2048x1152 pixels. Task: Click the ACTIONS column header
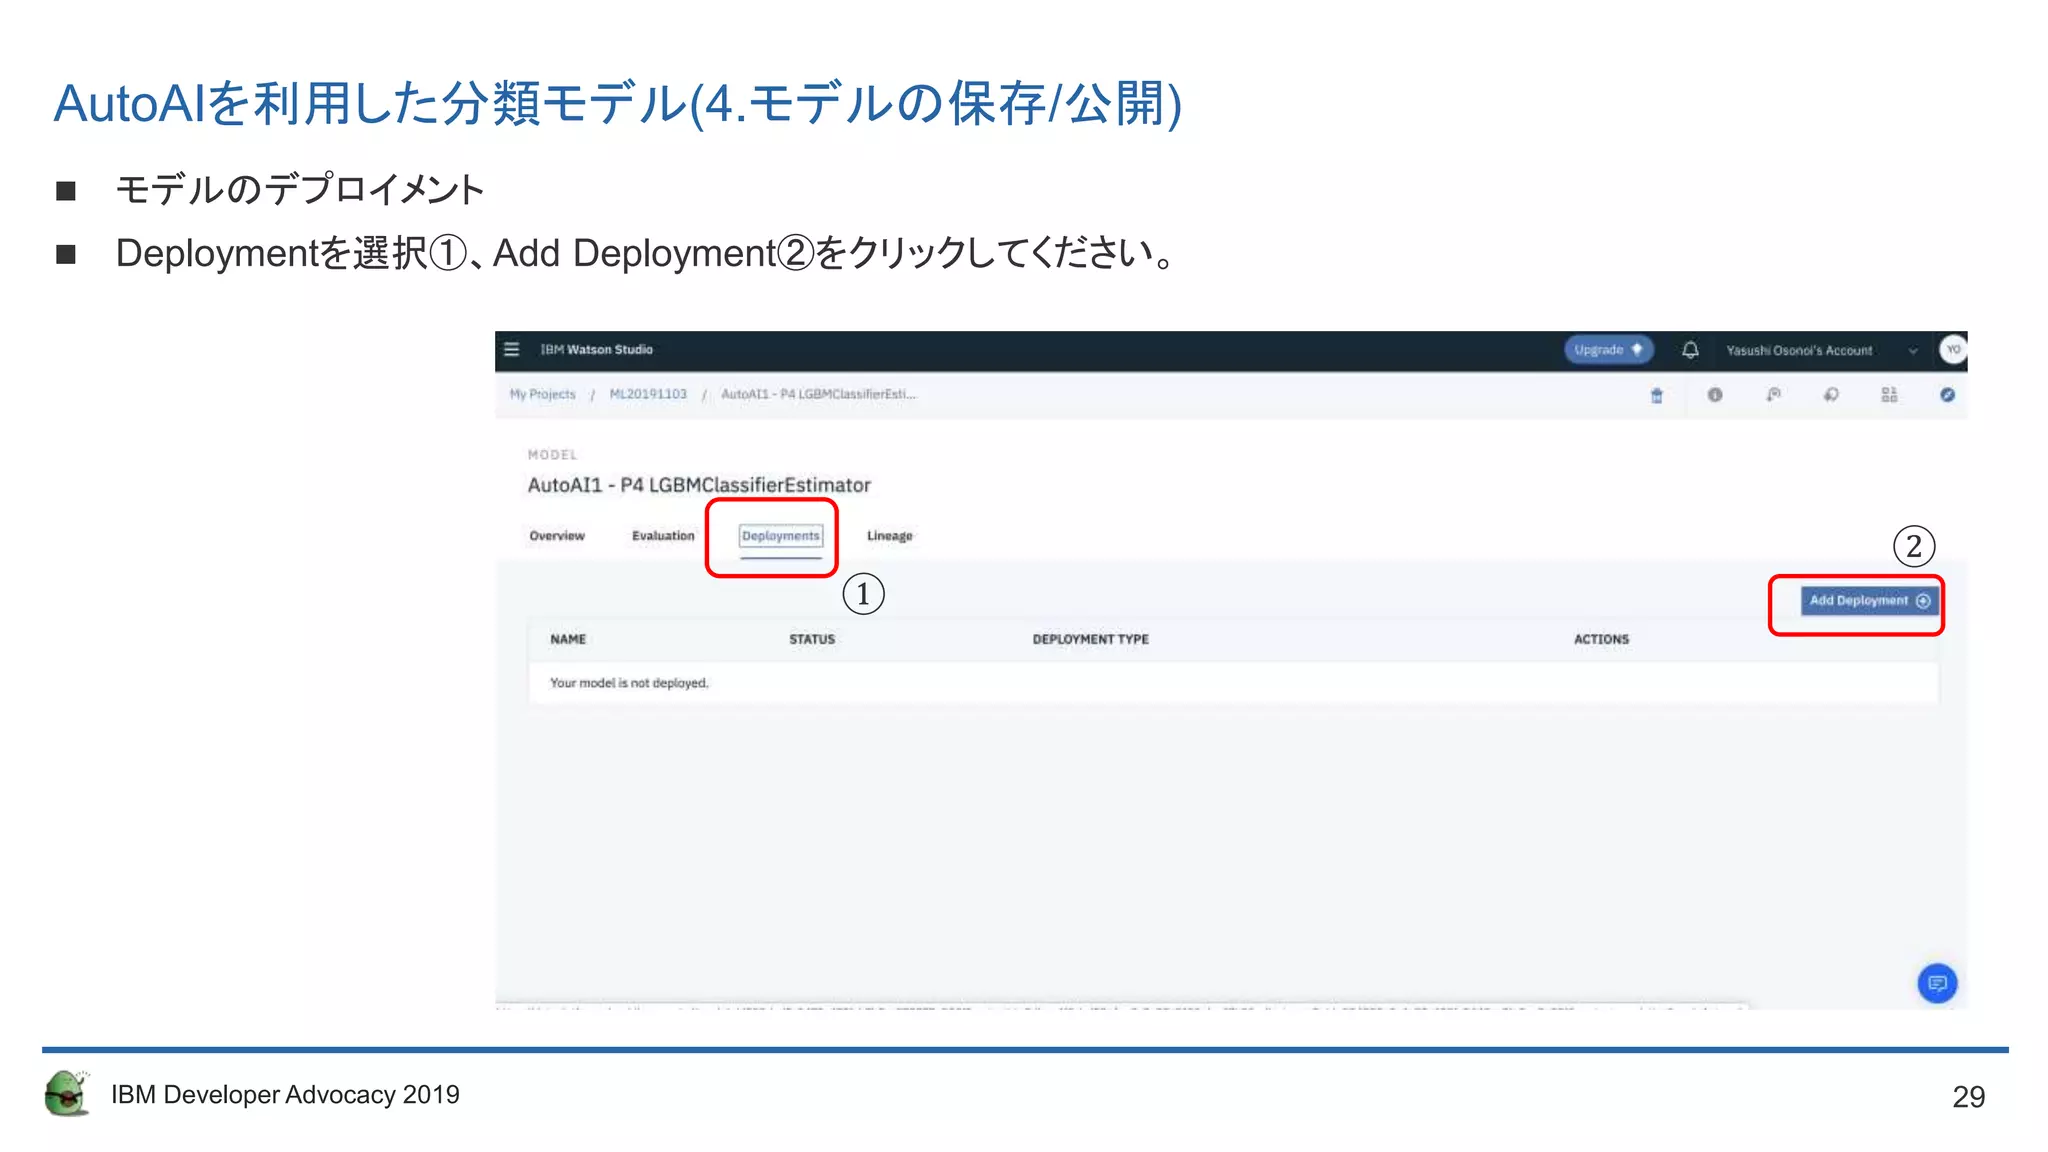point(1601,639)
